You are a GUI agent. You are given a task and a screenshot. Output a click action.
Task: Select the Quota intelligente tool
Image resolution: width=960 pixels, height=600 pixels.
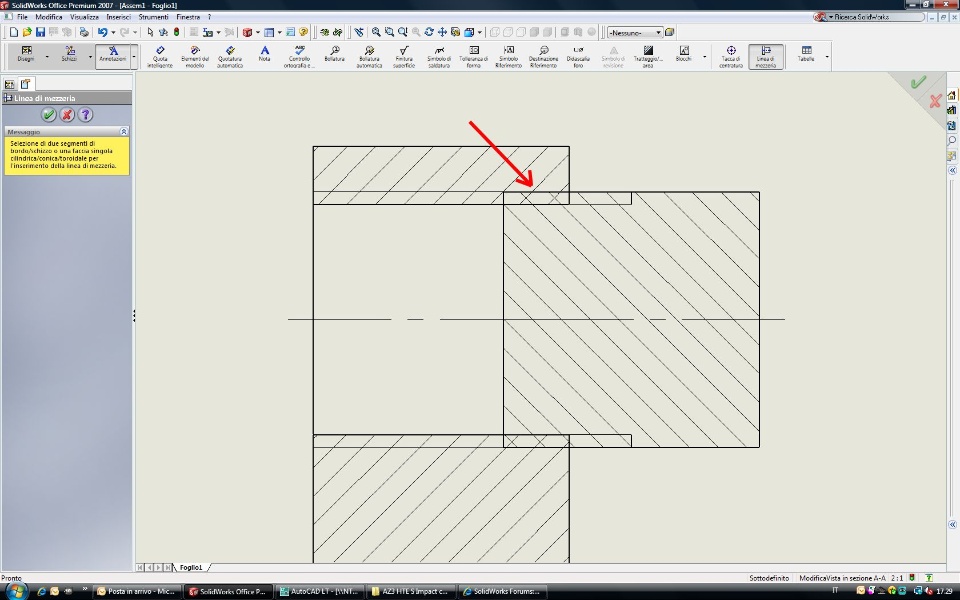coord(160,56)
